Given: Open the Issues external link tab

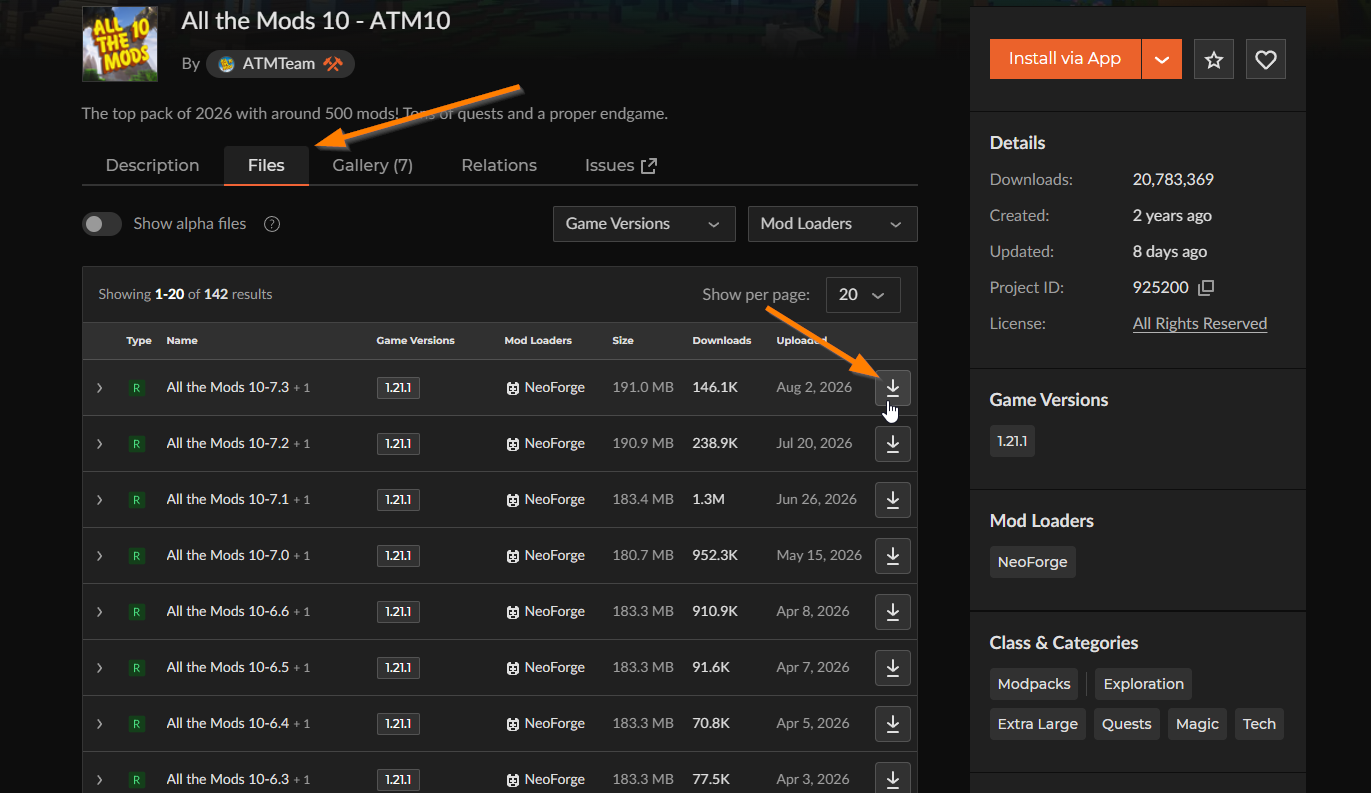Looking at the screenshot, I should click(x=621, y=165).
